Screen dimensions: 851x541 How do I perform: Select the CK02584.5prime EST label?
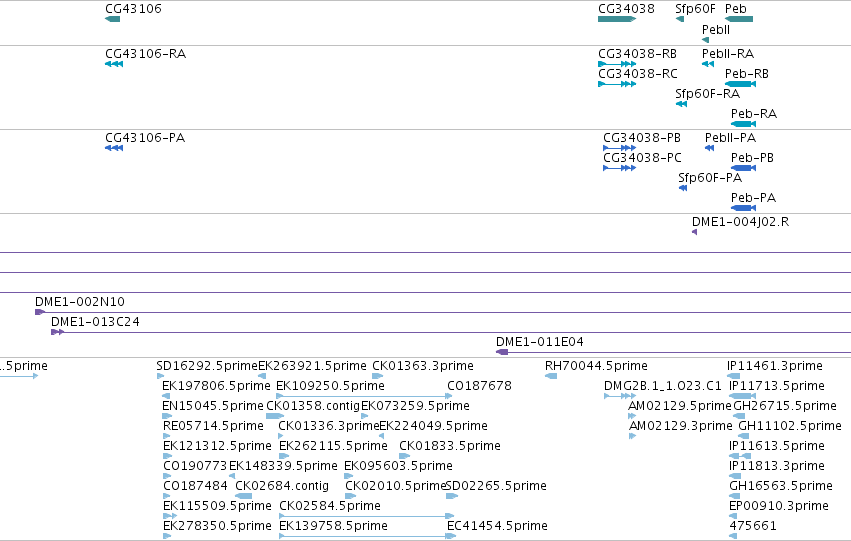click(329, 506)
